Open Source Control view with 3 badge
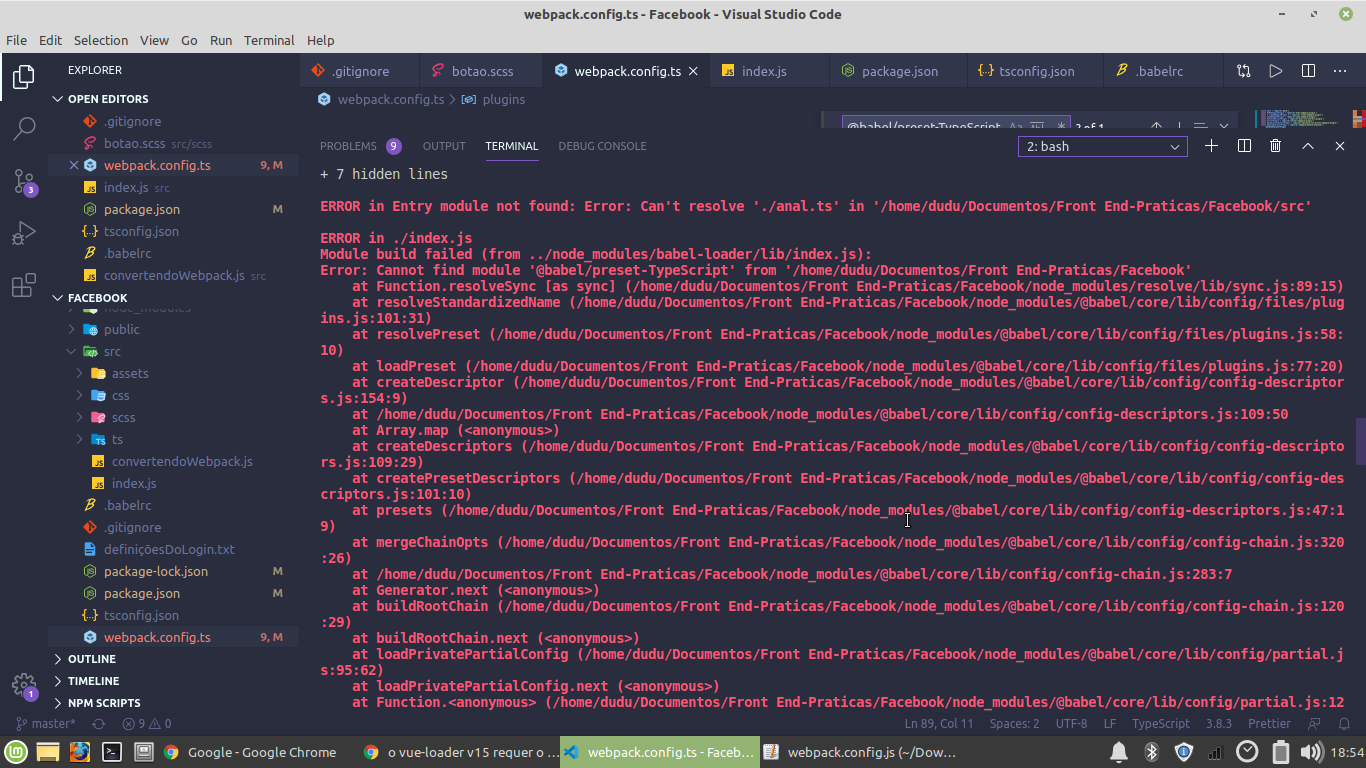Image resolution: width=1366 pixels, height=768 pixels. [x=24, y=181]
